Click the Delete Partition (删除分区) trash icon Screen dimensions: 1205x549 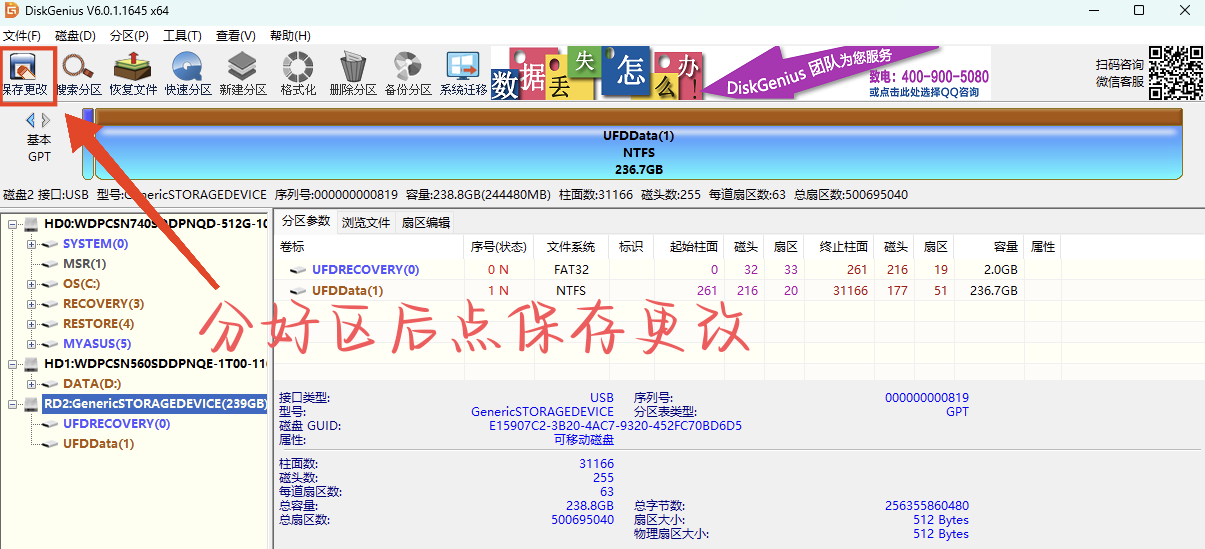tap(352, 75)
